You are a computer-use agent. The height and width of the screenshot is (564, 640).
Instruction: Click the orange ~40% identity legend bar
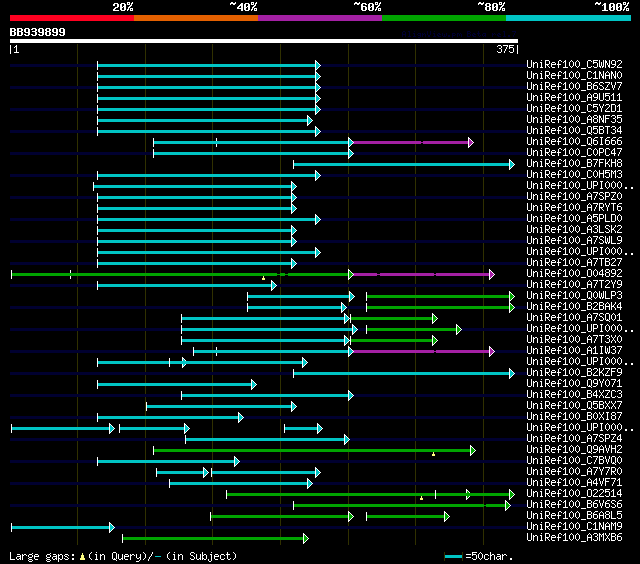pyautogui.click(x=196, y=18)
